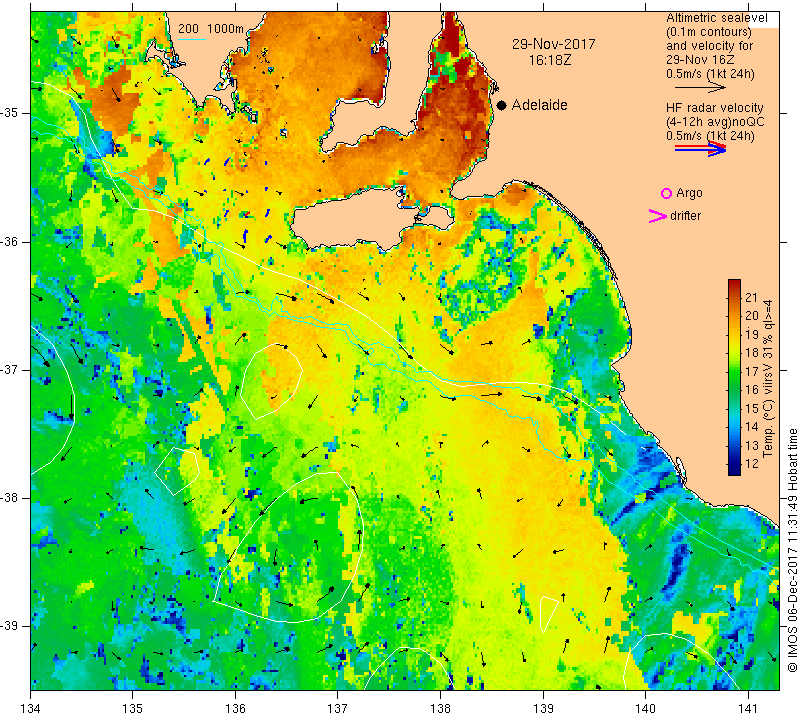Click the latitude axis label -38
The height and width of the screenshot is (720, 800).
pyautogui.click(x=10, y=498)
